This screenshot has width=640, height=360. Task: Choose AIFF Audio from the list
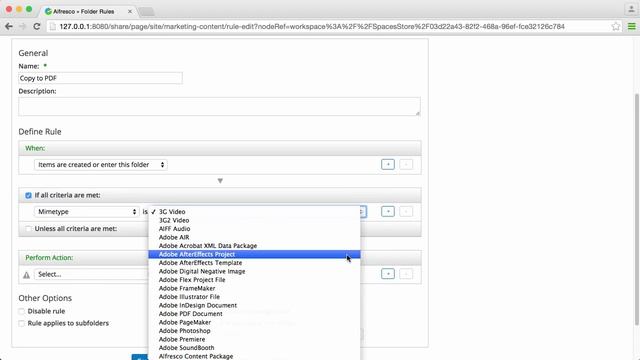click(x=254, y=229)
